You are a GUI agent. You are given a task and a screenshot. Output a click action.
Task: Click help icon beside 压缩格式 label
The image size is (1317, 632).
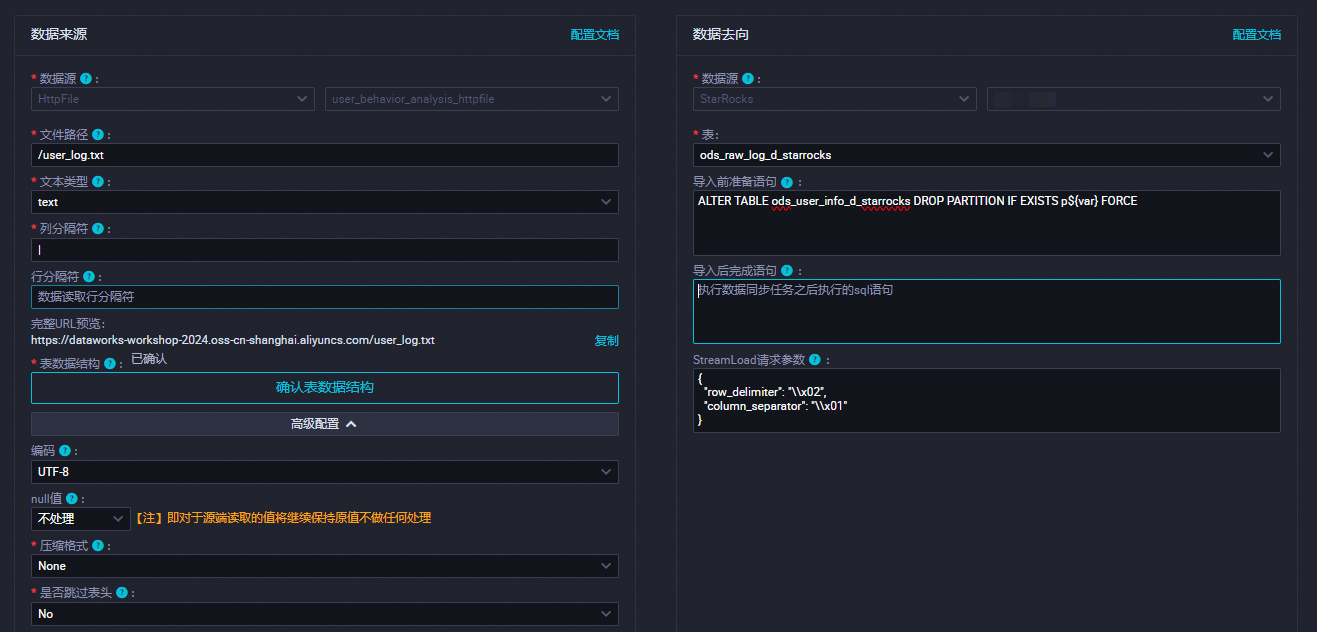tap(98, 546)
